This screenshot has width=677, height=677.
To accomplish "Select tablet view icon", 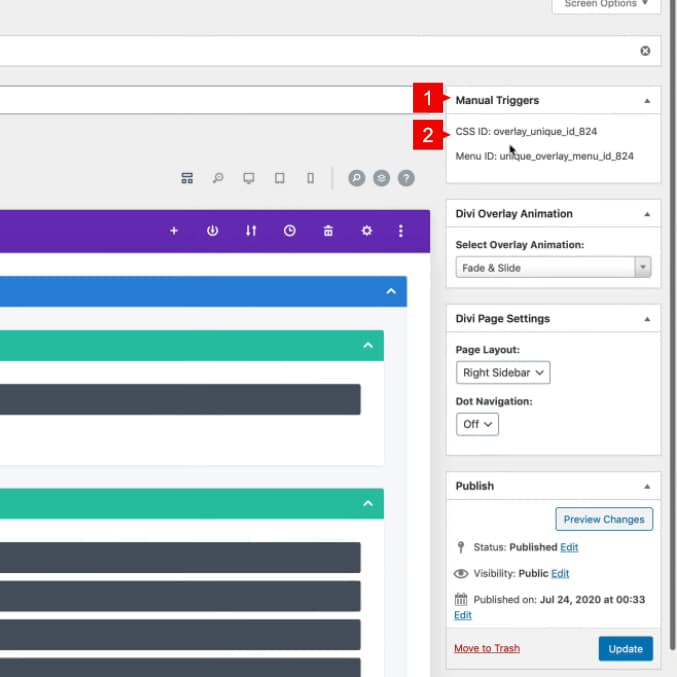I will [x=280, y=178].
